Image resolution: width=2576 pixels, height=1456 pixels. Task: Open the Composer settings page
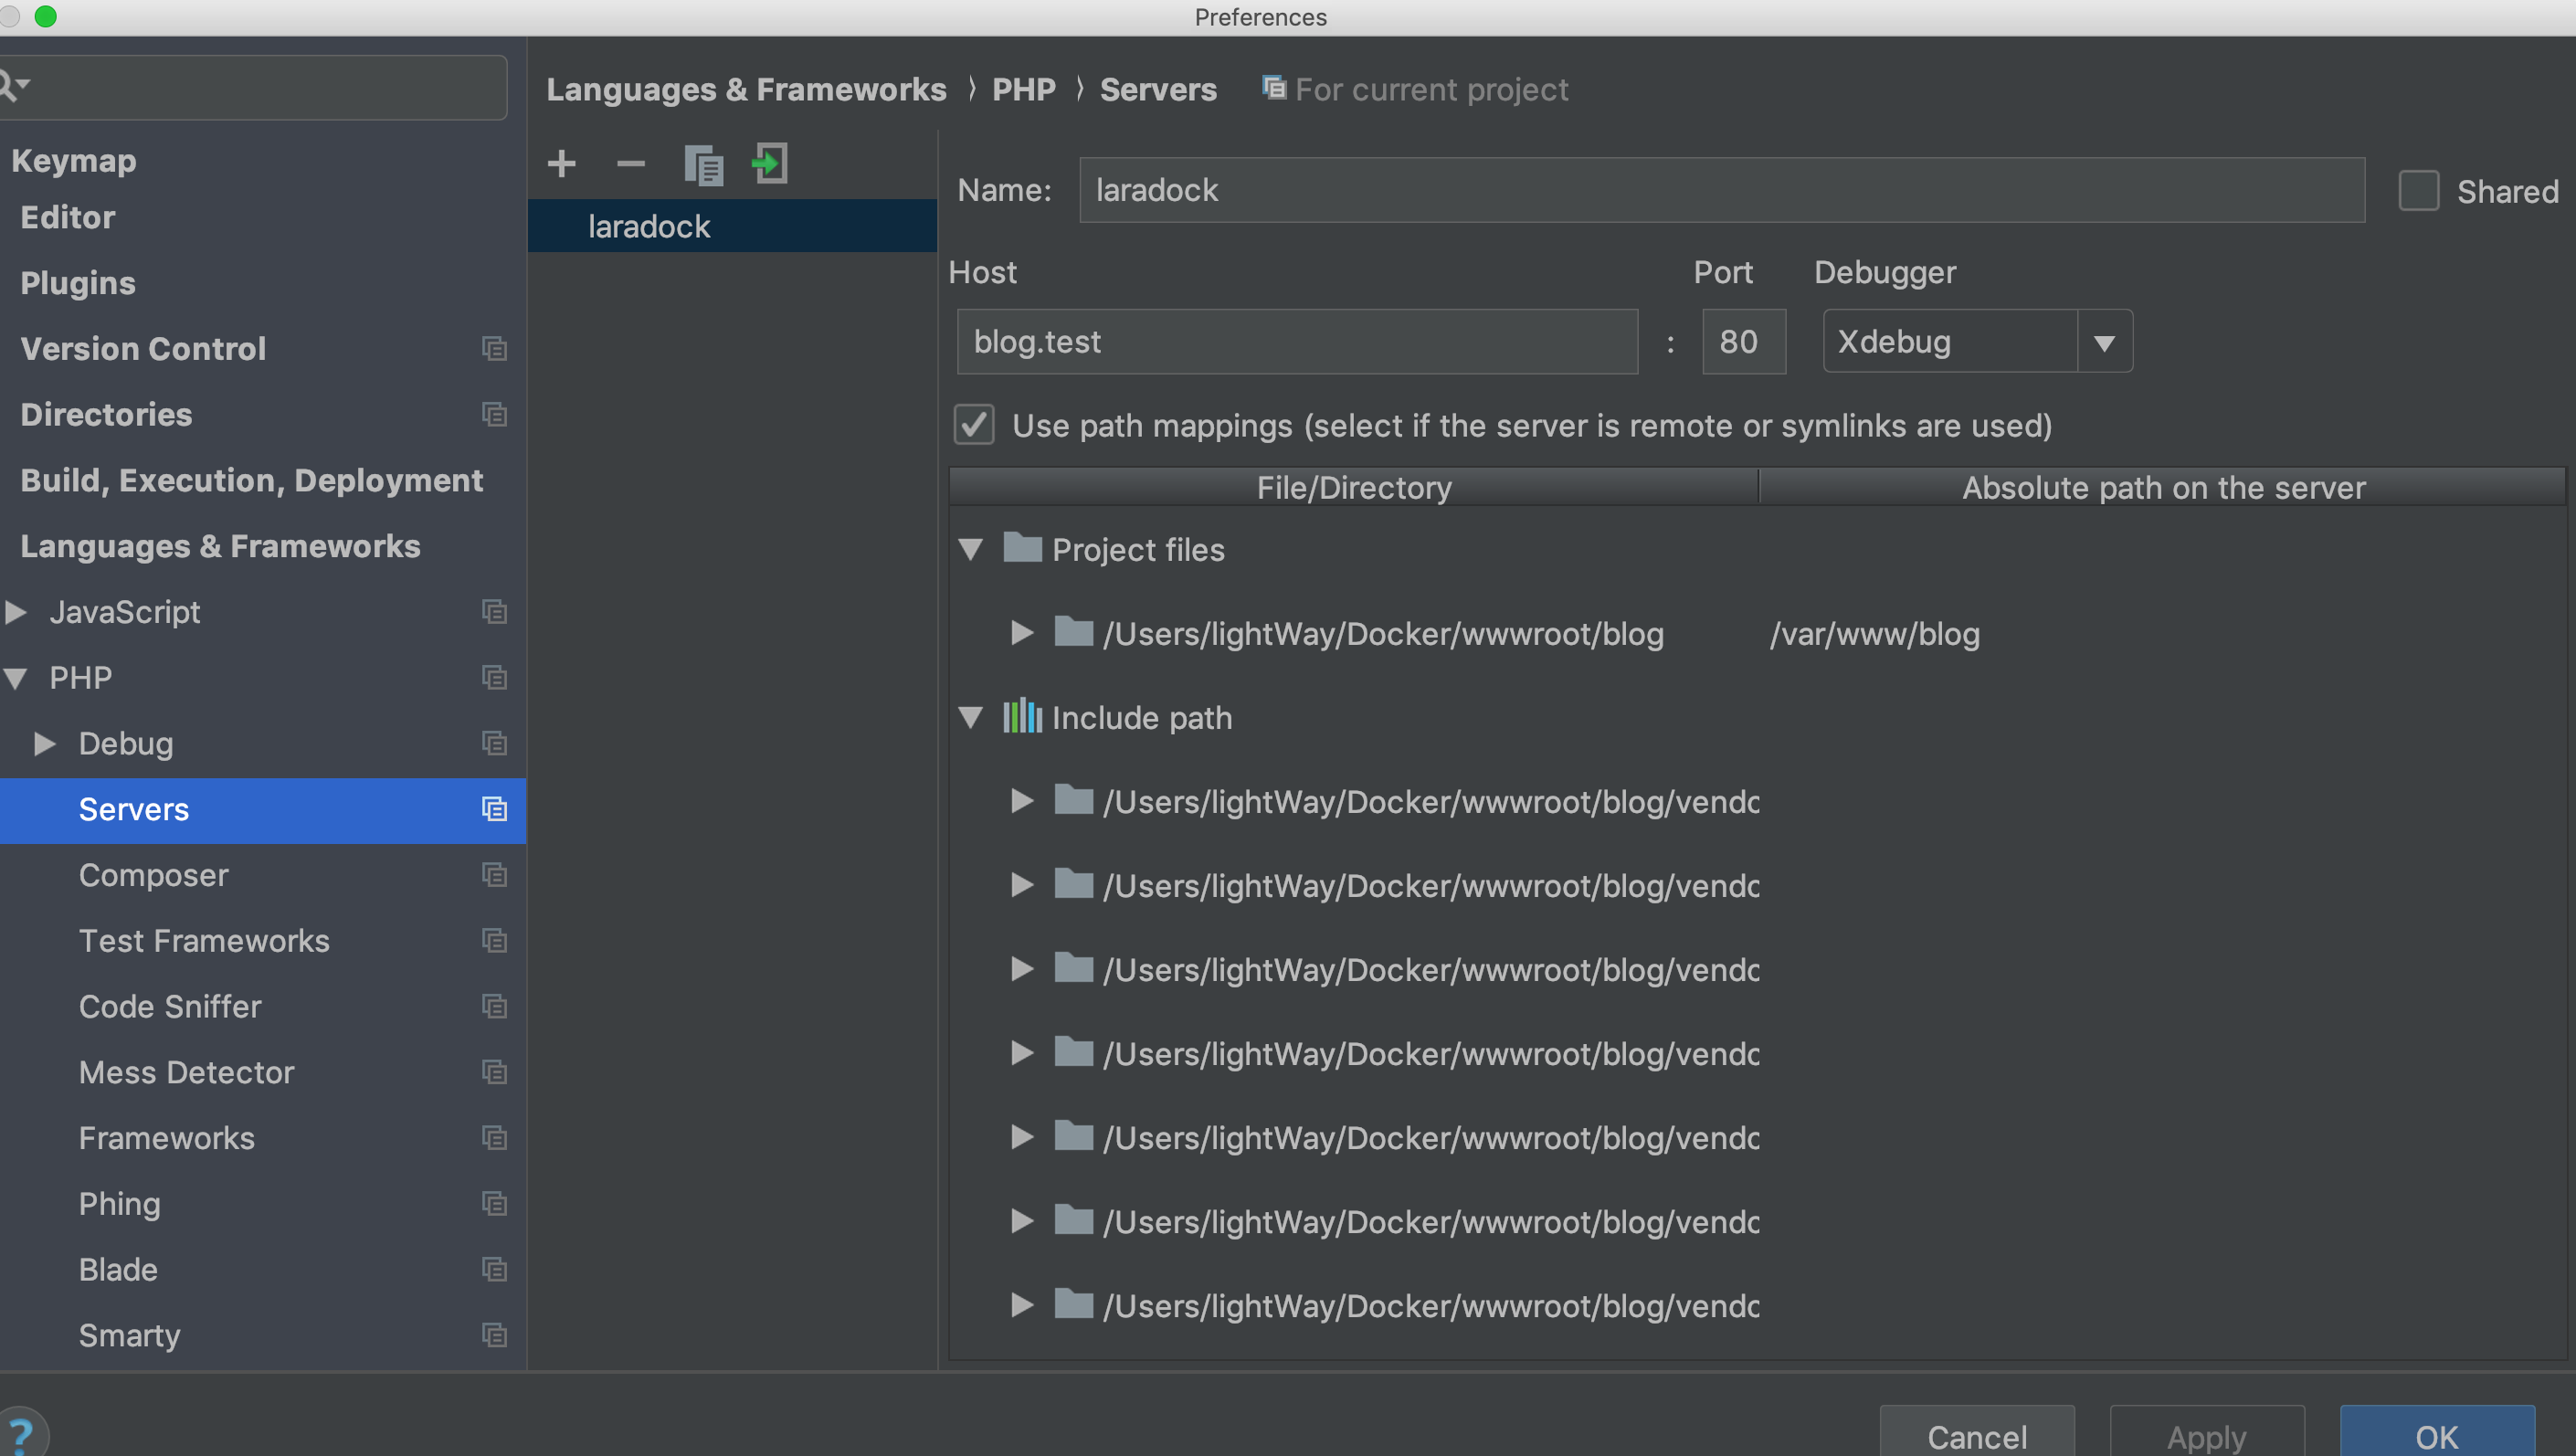(154, 875)
